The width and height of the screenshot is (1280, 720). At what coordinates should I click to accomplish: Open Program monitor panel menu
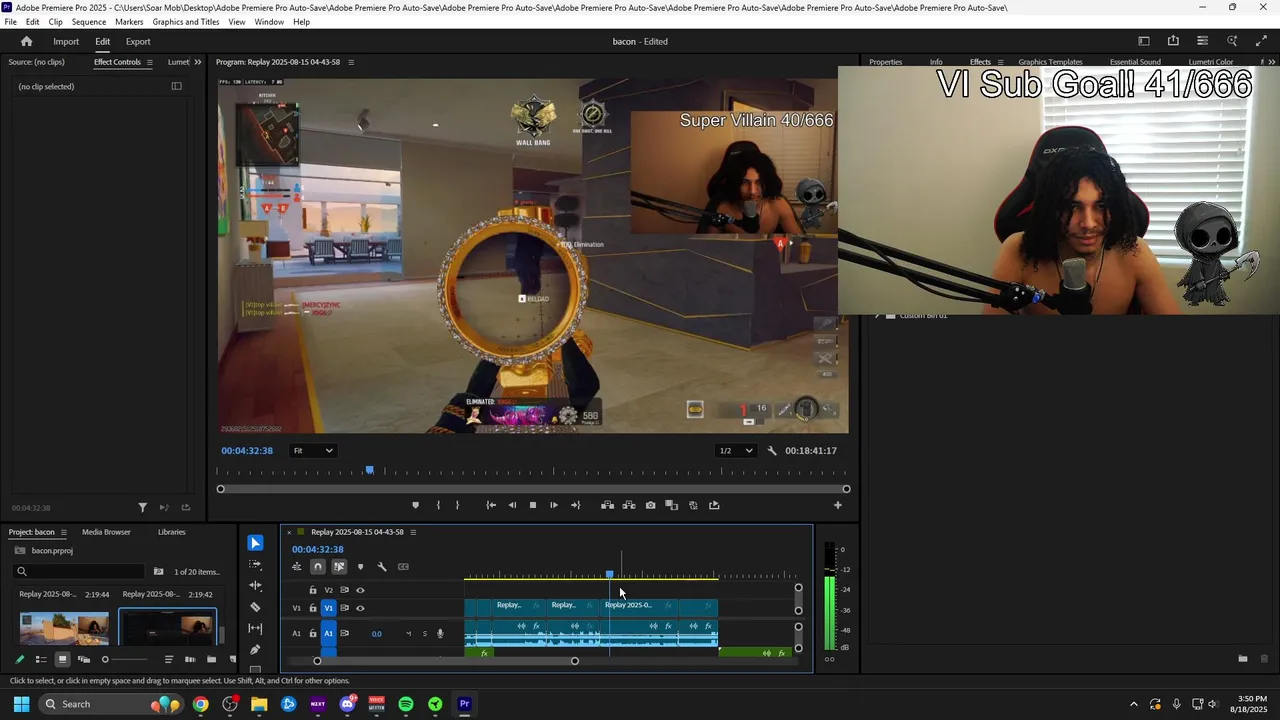[351, 62]
